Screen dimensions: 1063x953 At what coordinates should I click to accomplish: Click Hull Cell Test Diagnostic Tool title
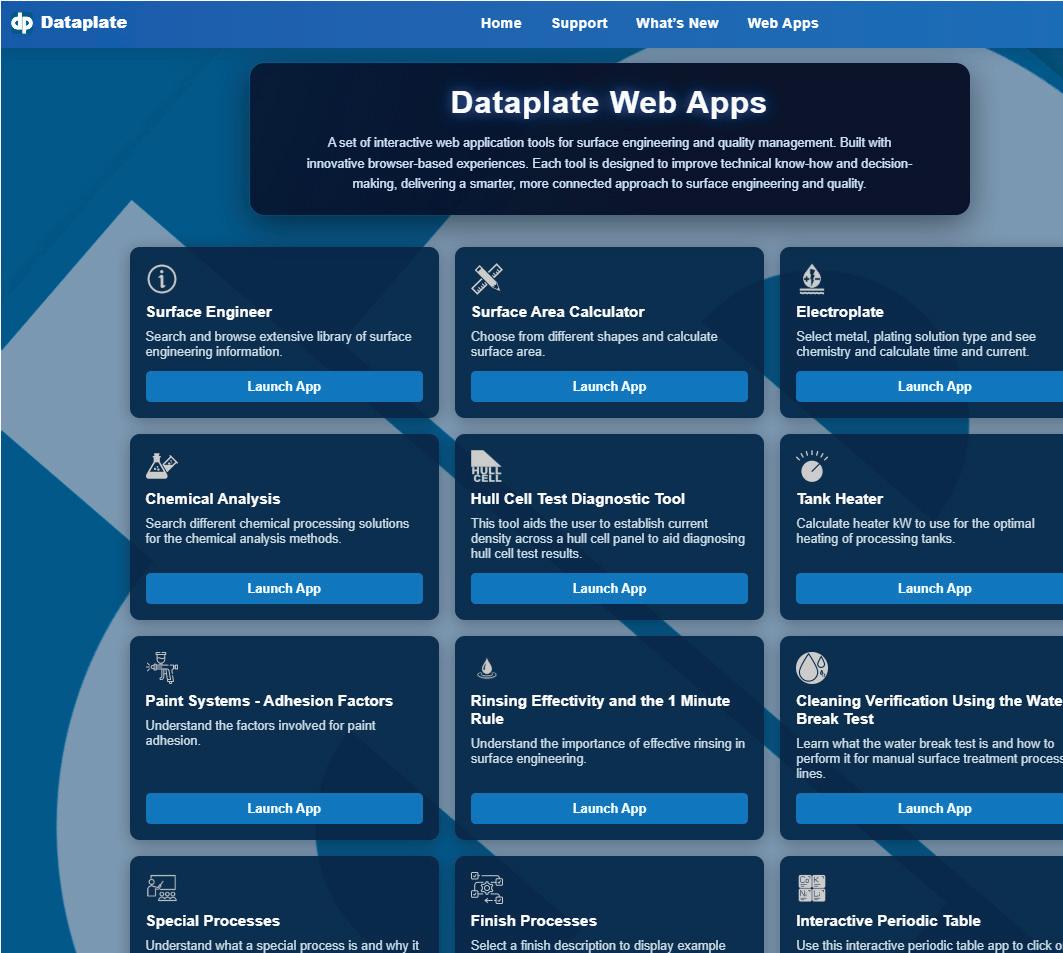[x=578, y=499]
